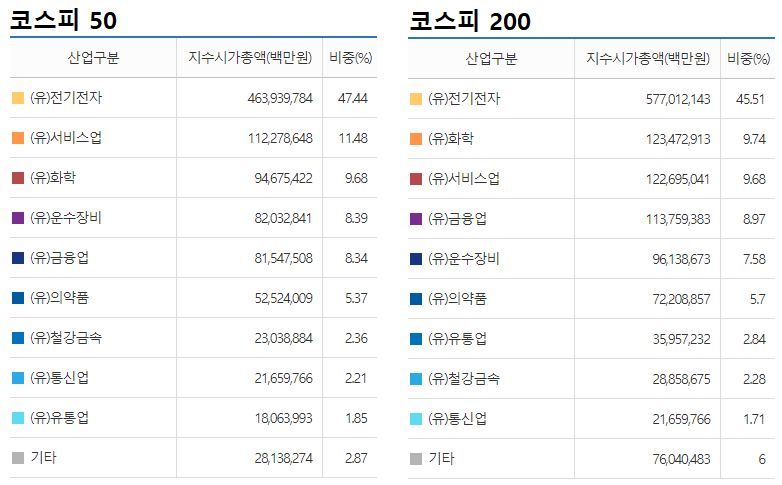The height and width of the screenshot is (485, 782).
Task: Click 산업구분 header in 코스피 200 table
Action: (x=491, y=59)
